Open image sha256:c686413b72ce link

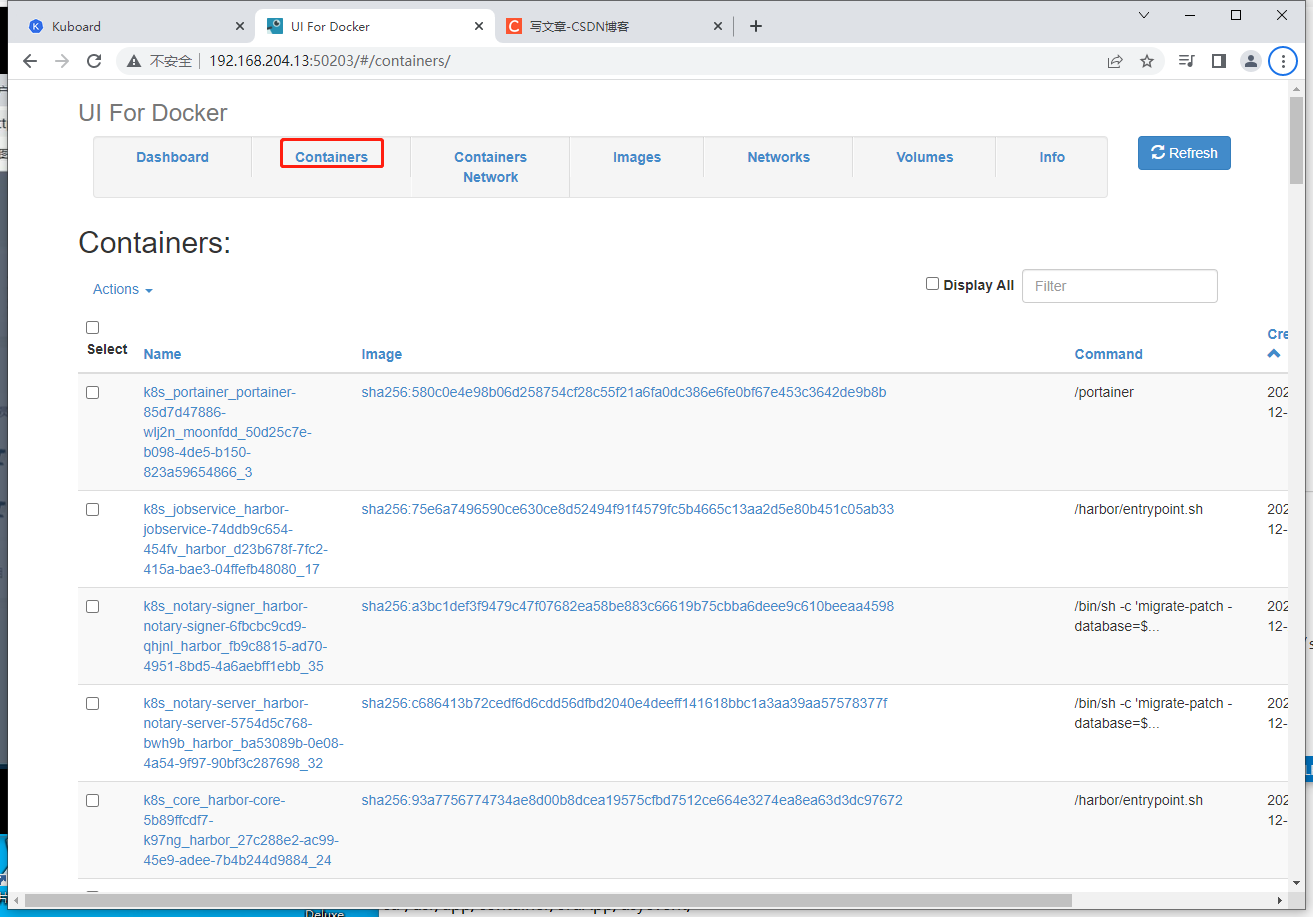(x=625, y=703)
